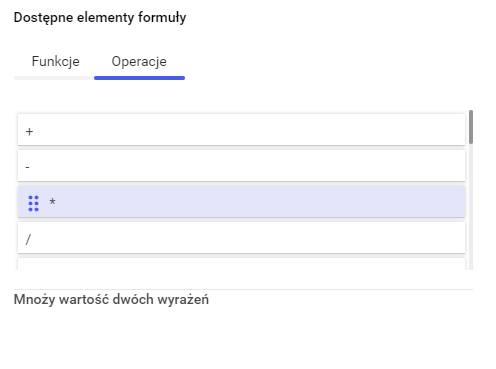496x369 pixels.
Task: Pick the division operation list row
Action: (x=241, y=238)
